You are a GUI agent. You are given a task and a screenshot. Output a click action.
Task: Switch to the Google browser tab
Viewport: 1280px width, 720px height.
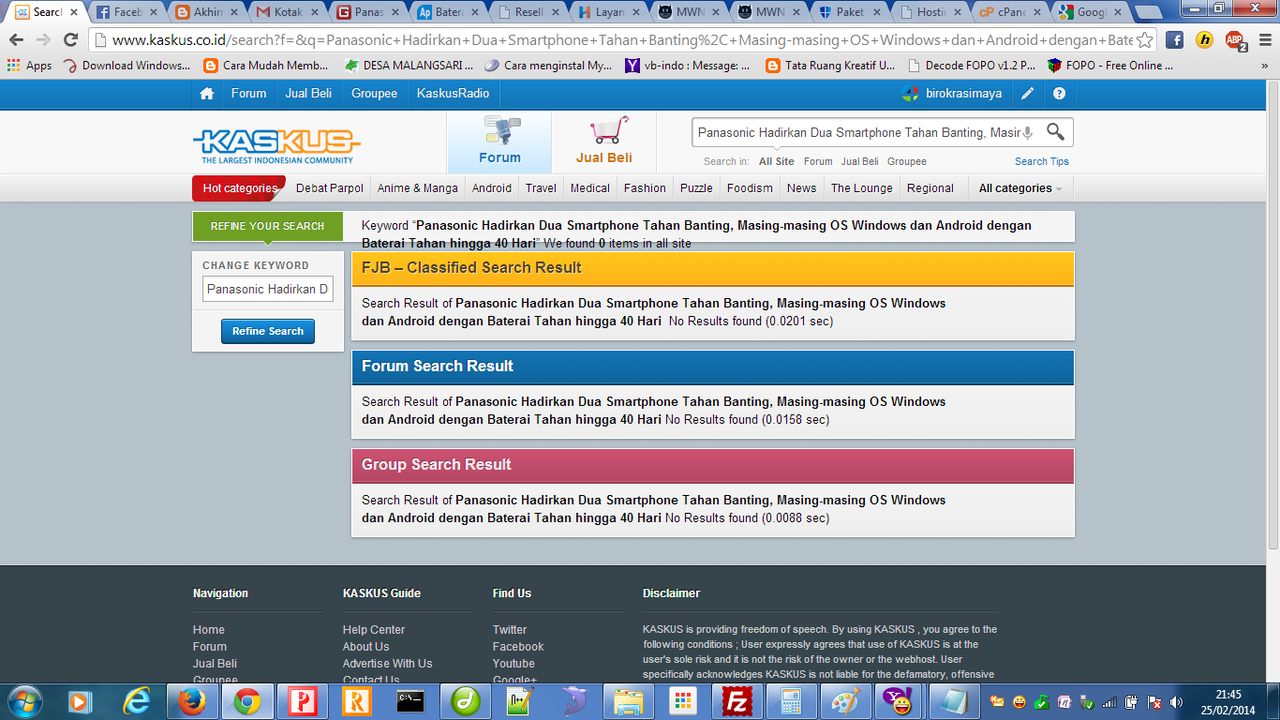1090,13
